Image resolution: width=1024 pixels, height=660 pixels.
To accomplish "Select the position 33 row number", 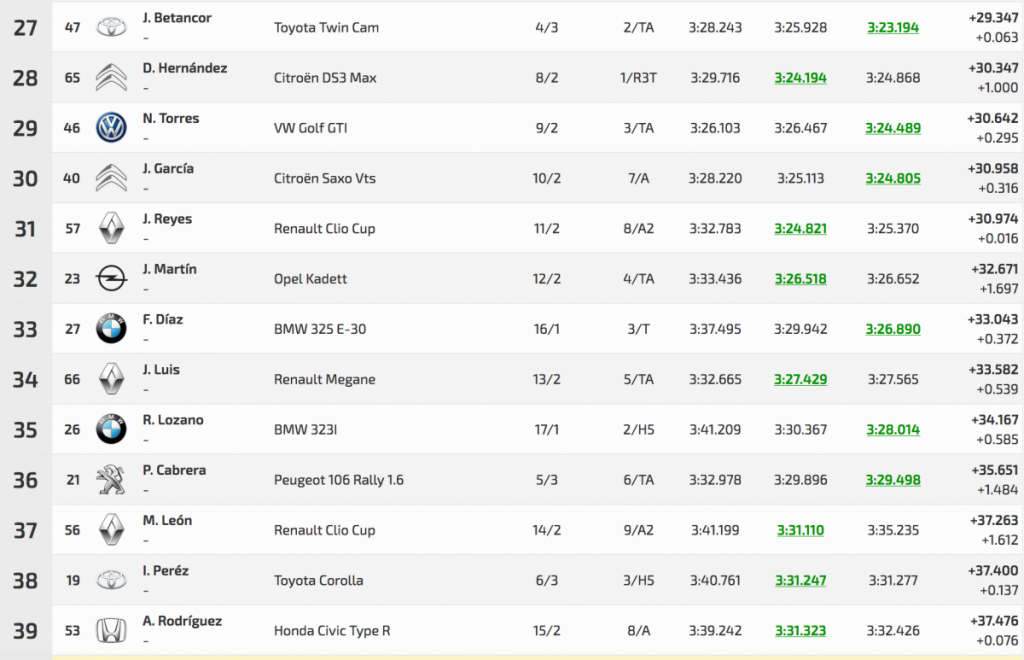I will pyautogui.click(x=25, y=329).
